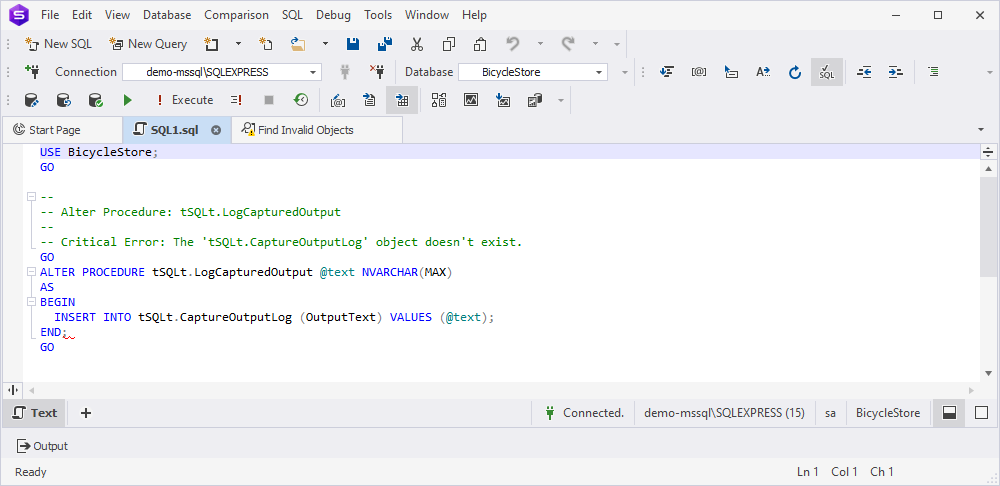This screenshot has height=486, width=1000.
Task: Toggle the split horizontal layout button
Action: point(949,413)
